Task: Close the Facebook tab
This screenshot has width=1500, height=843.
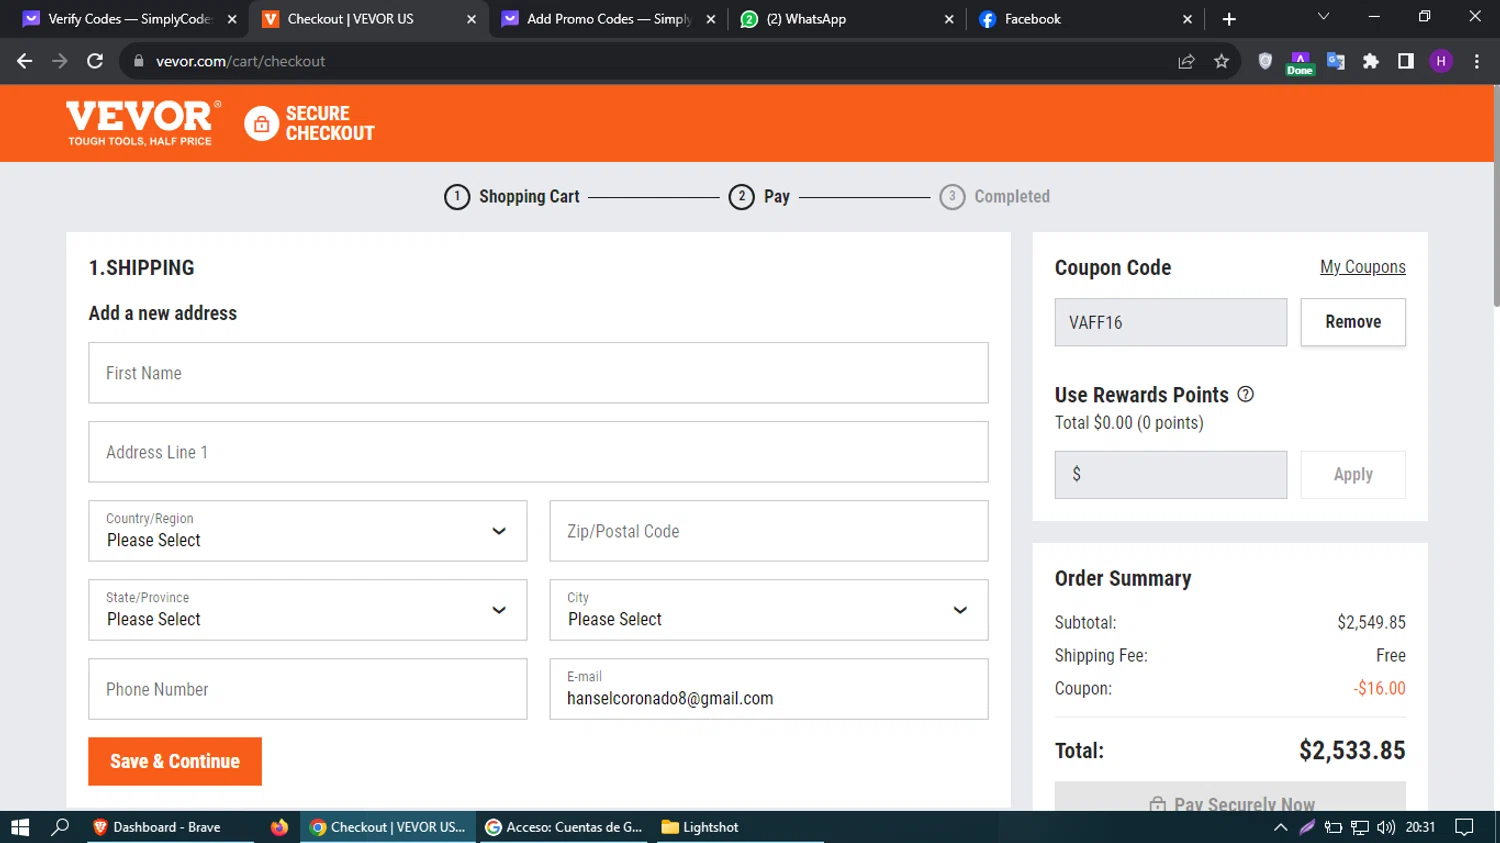Action: (1187, 19)
